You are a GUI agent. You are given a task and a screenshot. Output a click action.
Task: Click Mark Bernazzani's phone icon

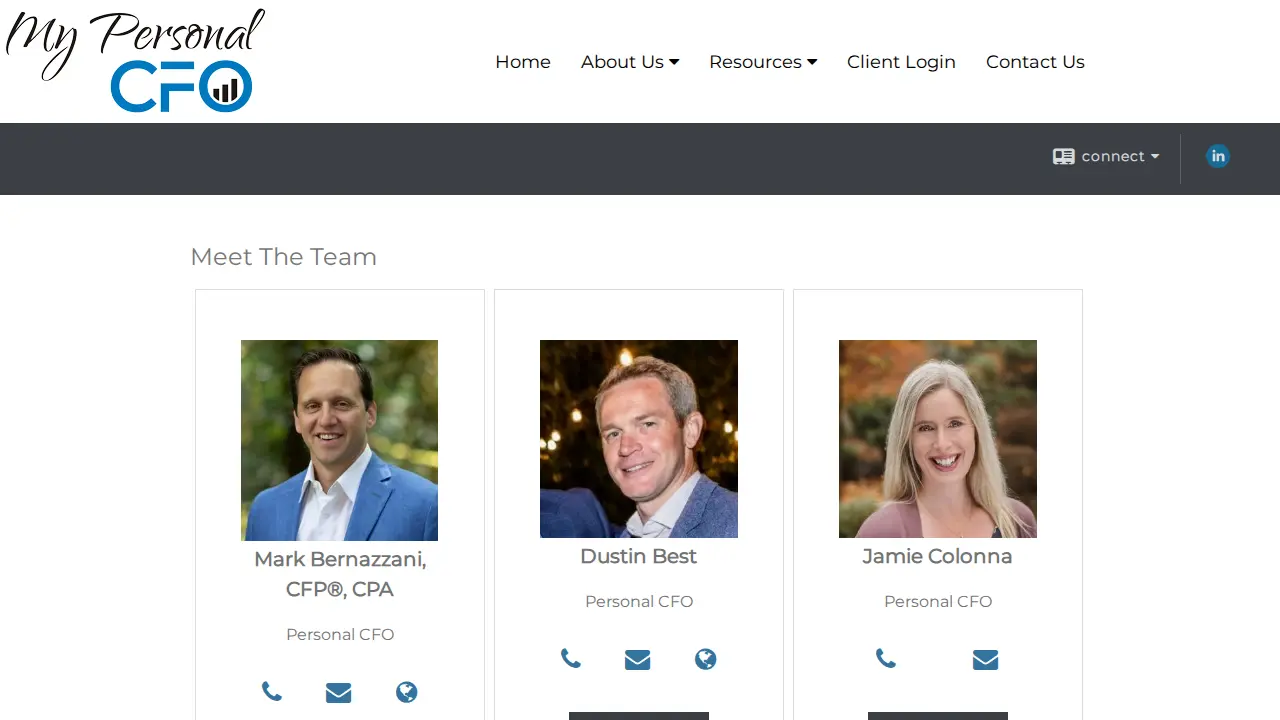coord(272,692)
